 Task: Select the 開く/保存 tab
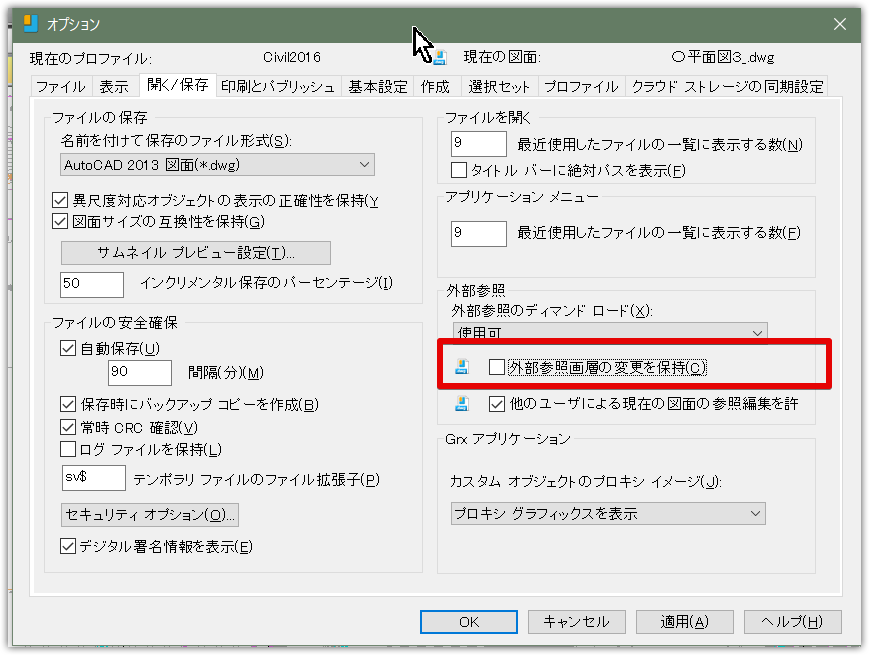[x=178, y=84]
